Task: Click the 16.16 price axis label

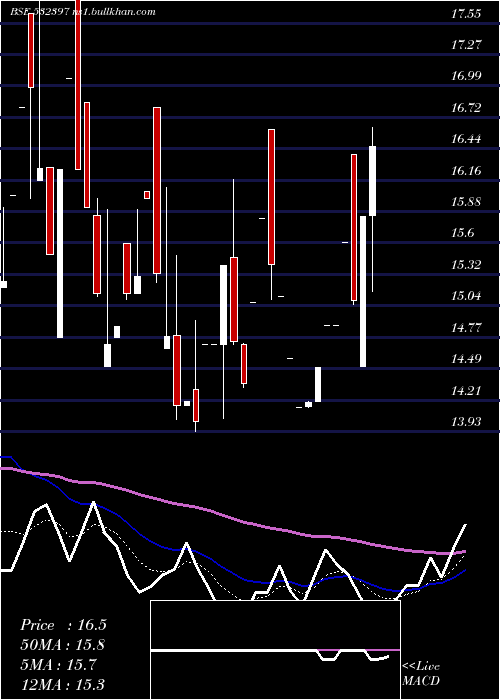Action: click(x=466, y=171)
